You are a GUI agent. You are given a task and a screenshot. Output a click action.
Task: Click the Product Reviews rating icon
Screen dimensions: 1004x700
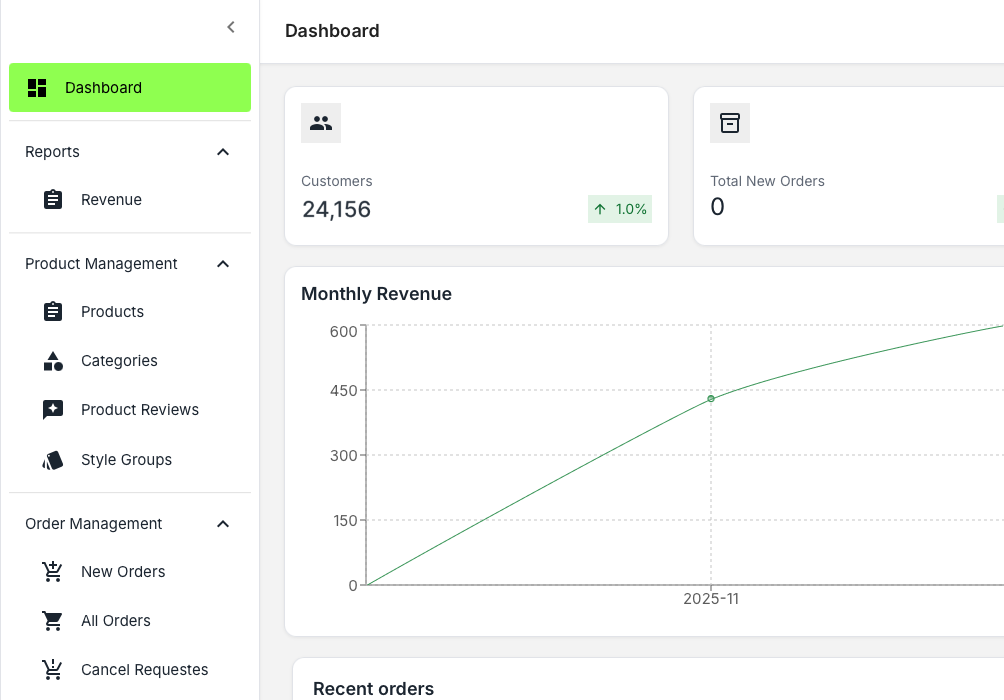[x=52, y=409]
